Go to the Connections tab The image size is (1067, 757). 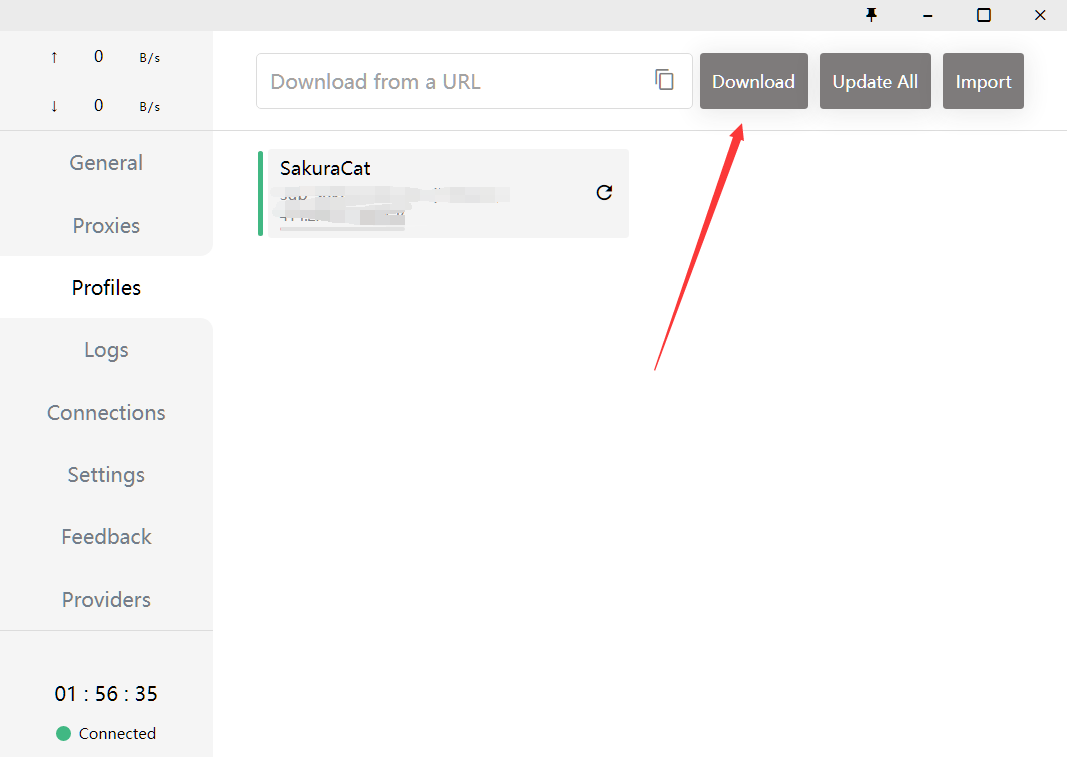point(106,413)
